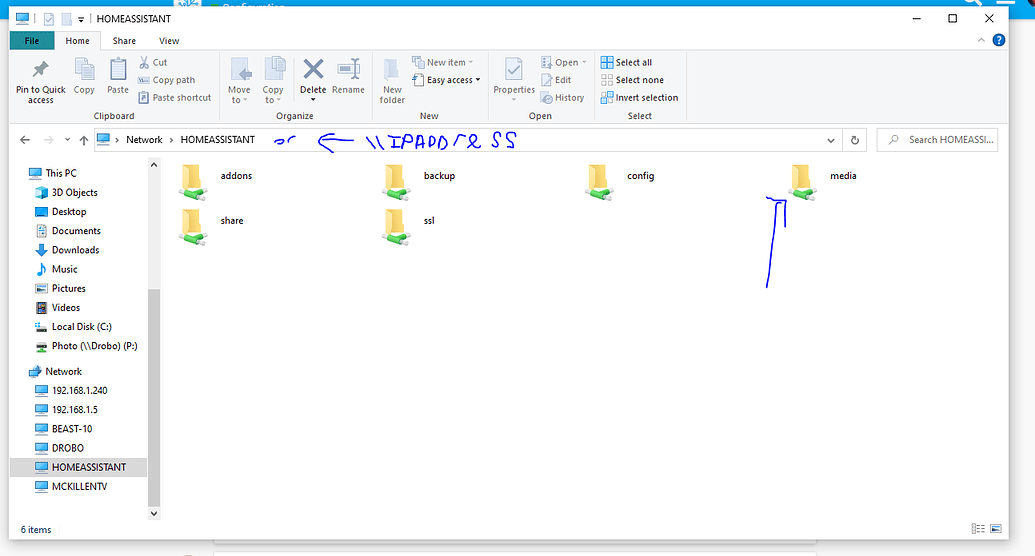Expand the Open dropdown
The height and width of the screenshot is (556, 1035).
[584, 62]
